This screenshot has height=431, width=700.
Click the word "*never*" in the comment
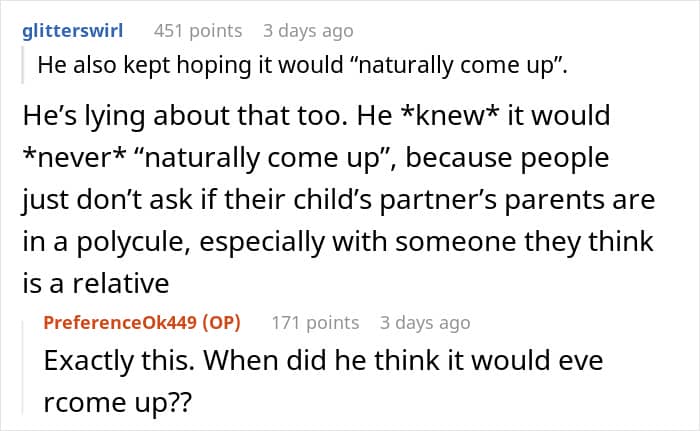point(66,157)
